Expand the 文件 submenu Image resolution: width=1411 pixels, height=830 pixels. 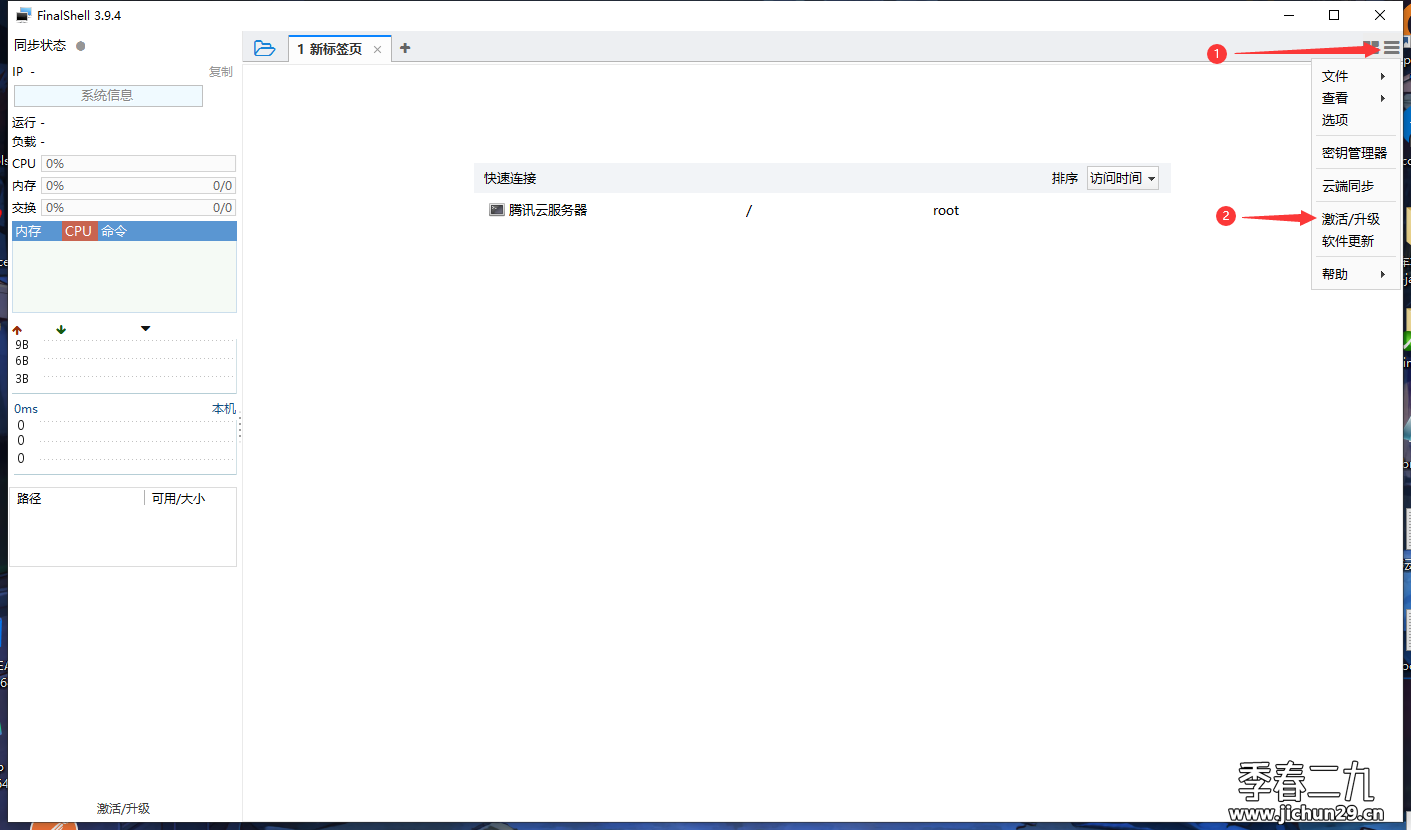pos(1354,76)
